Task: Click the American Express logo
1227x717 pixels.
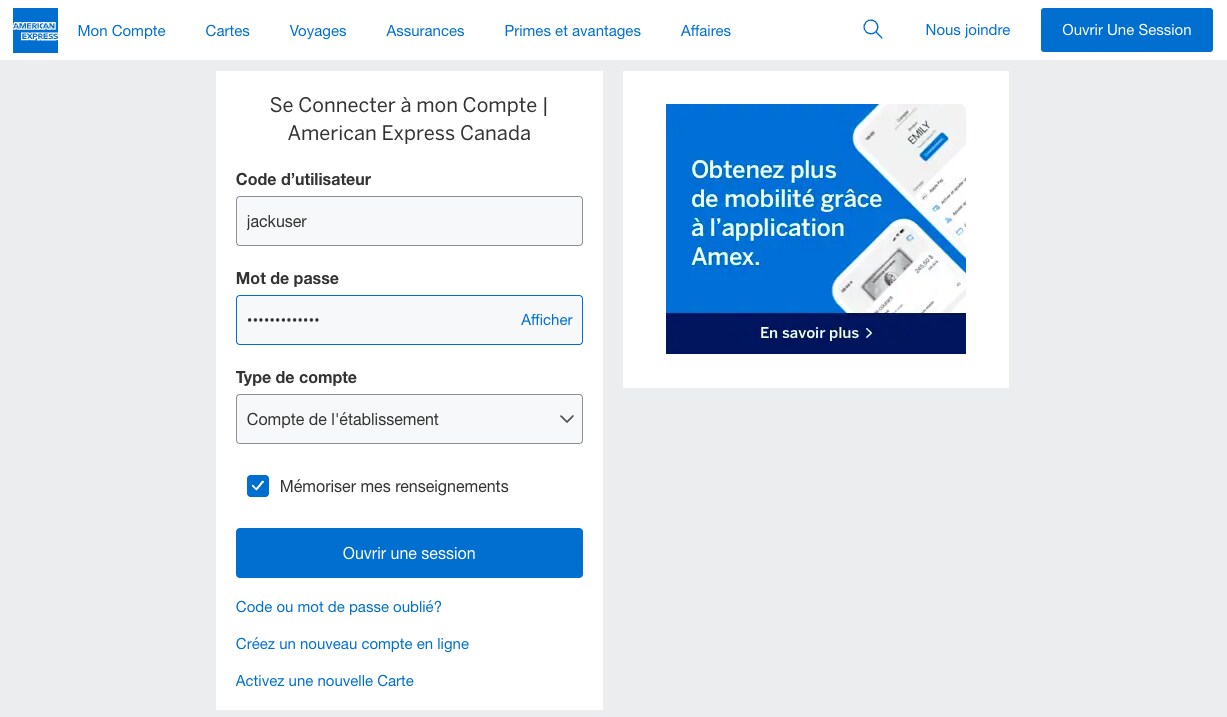Action: pos(35,30)
